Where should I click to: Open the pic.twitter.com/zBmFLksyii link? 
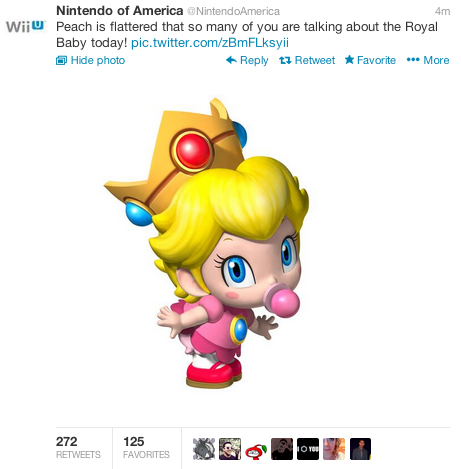click(210, 43)
